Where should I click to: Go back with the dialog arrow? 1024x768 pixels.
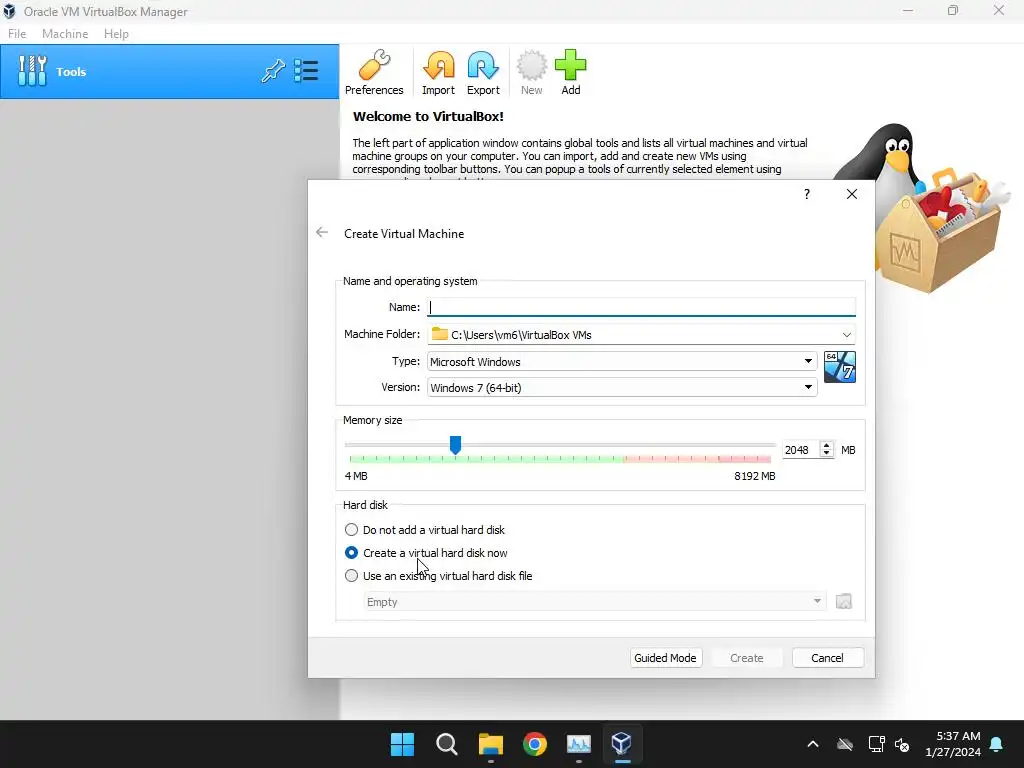click(322, 232)
